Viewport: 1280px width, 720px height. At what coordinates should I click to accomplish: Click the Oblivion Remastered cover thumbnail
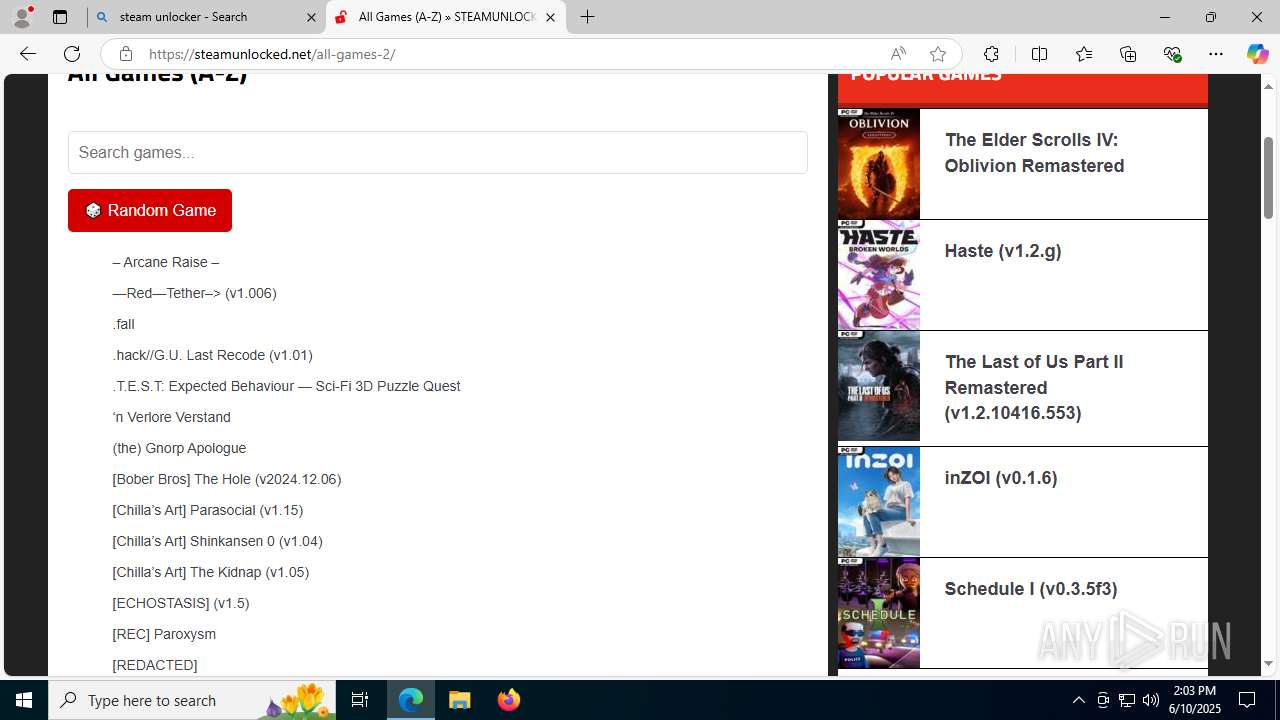point(879,164)
